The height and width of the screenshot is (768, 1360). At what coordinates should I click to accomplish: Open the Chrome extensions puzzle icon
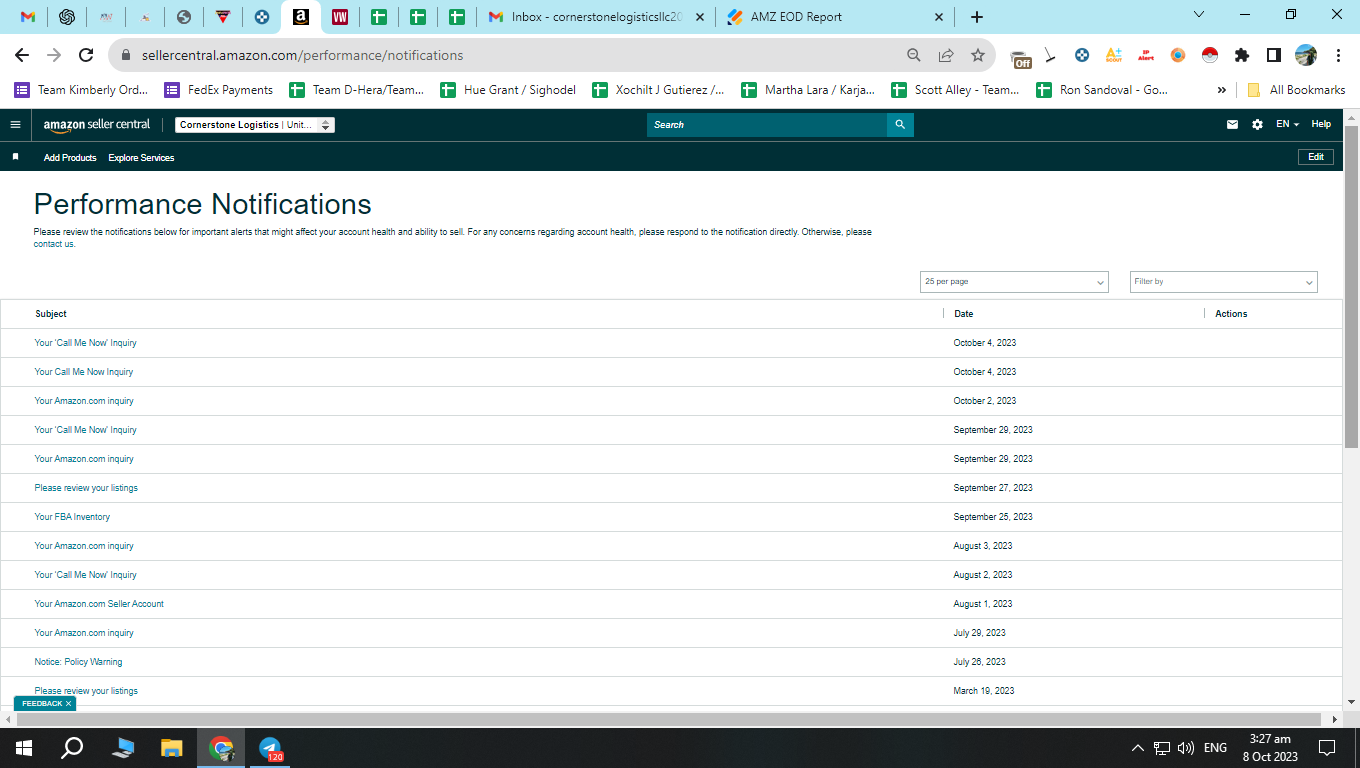[x=1241, y=55]
